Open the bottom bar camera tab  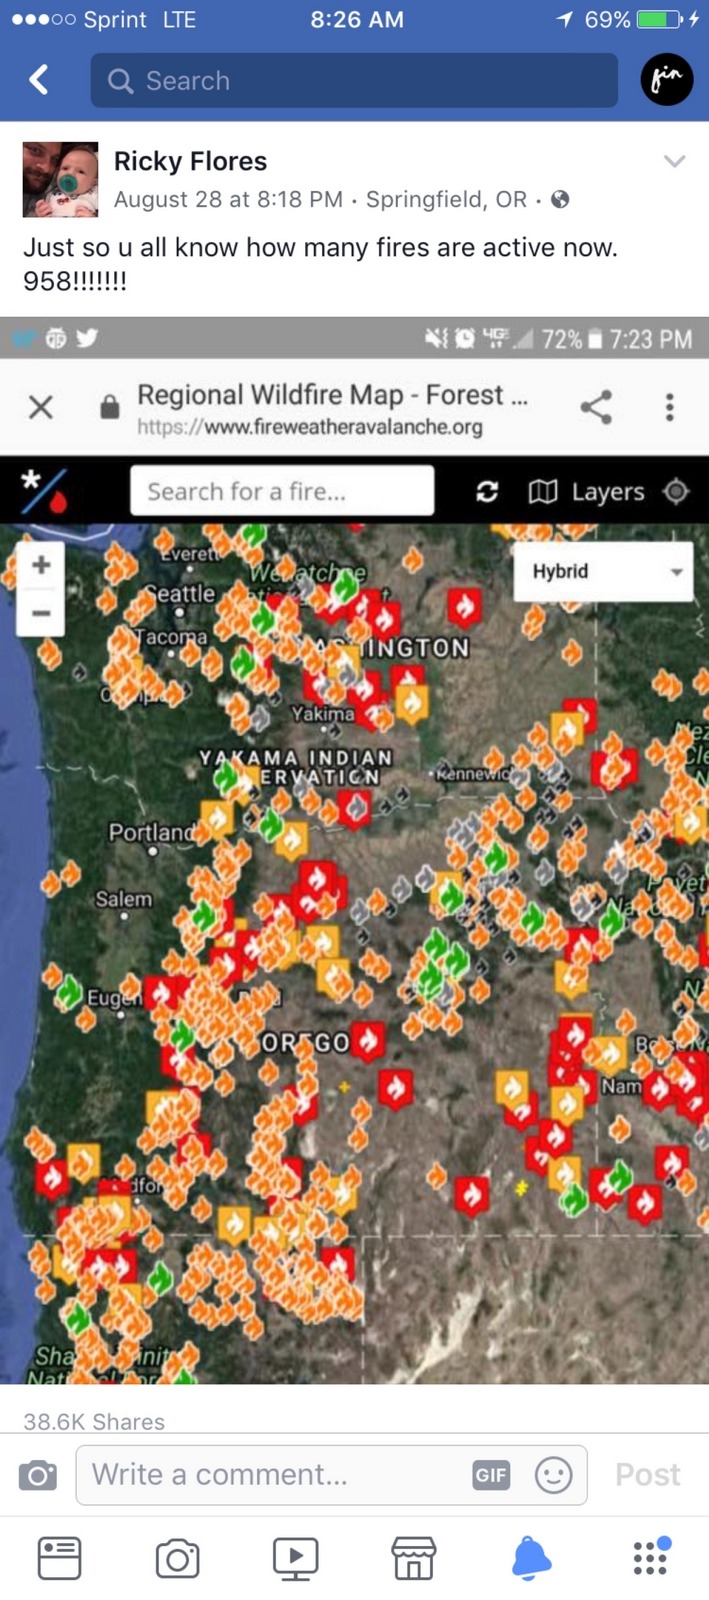(177, 1558)
